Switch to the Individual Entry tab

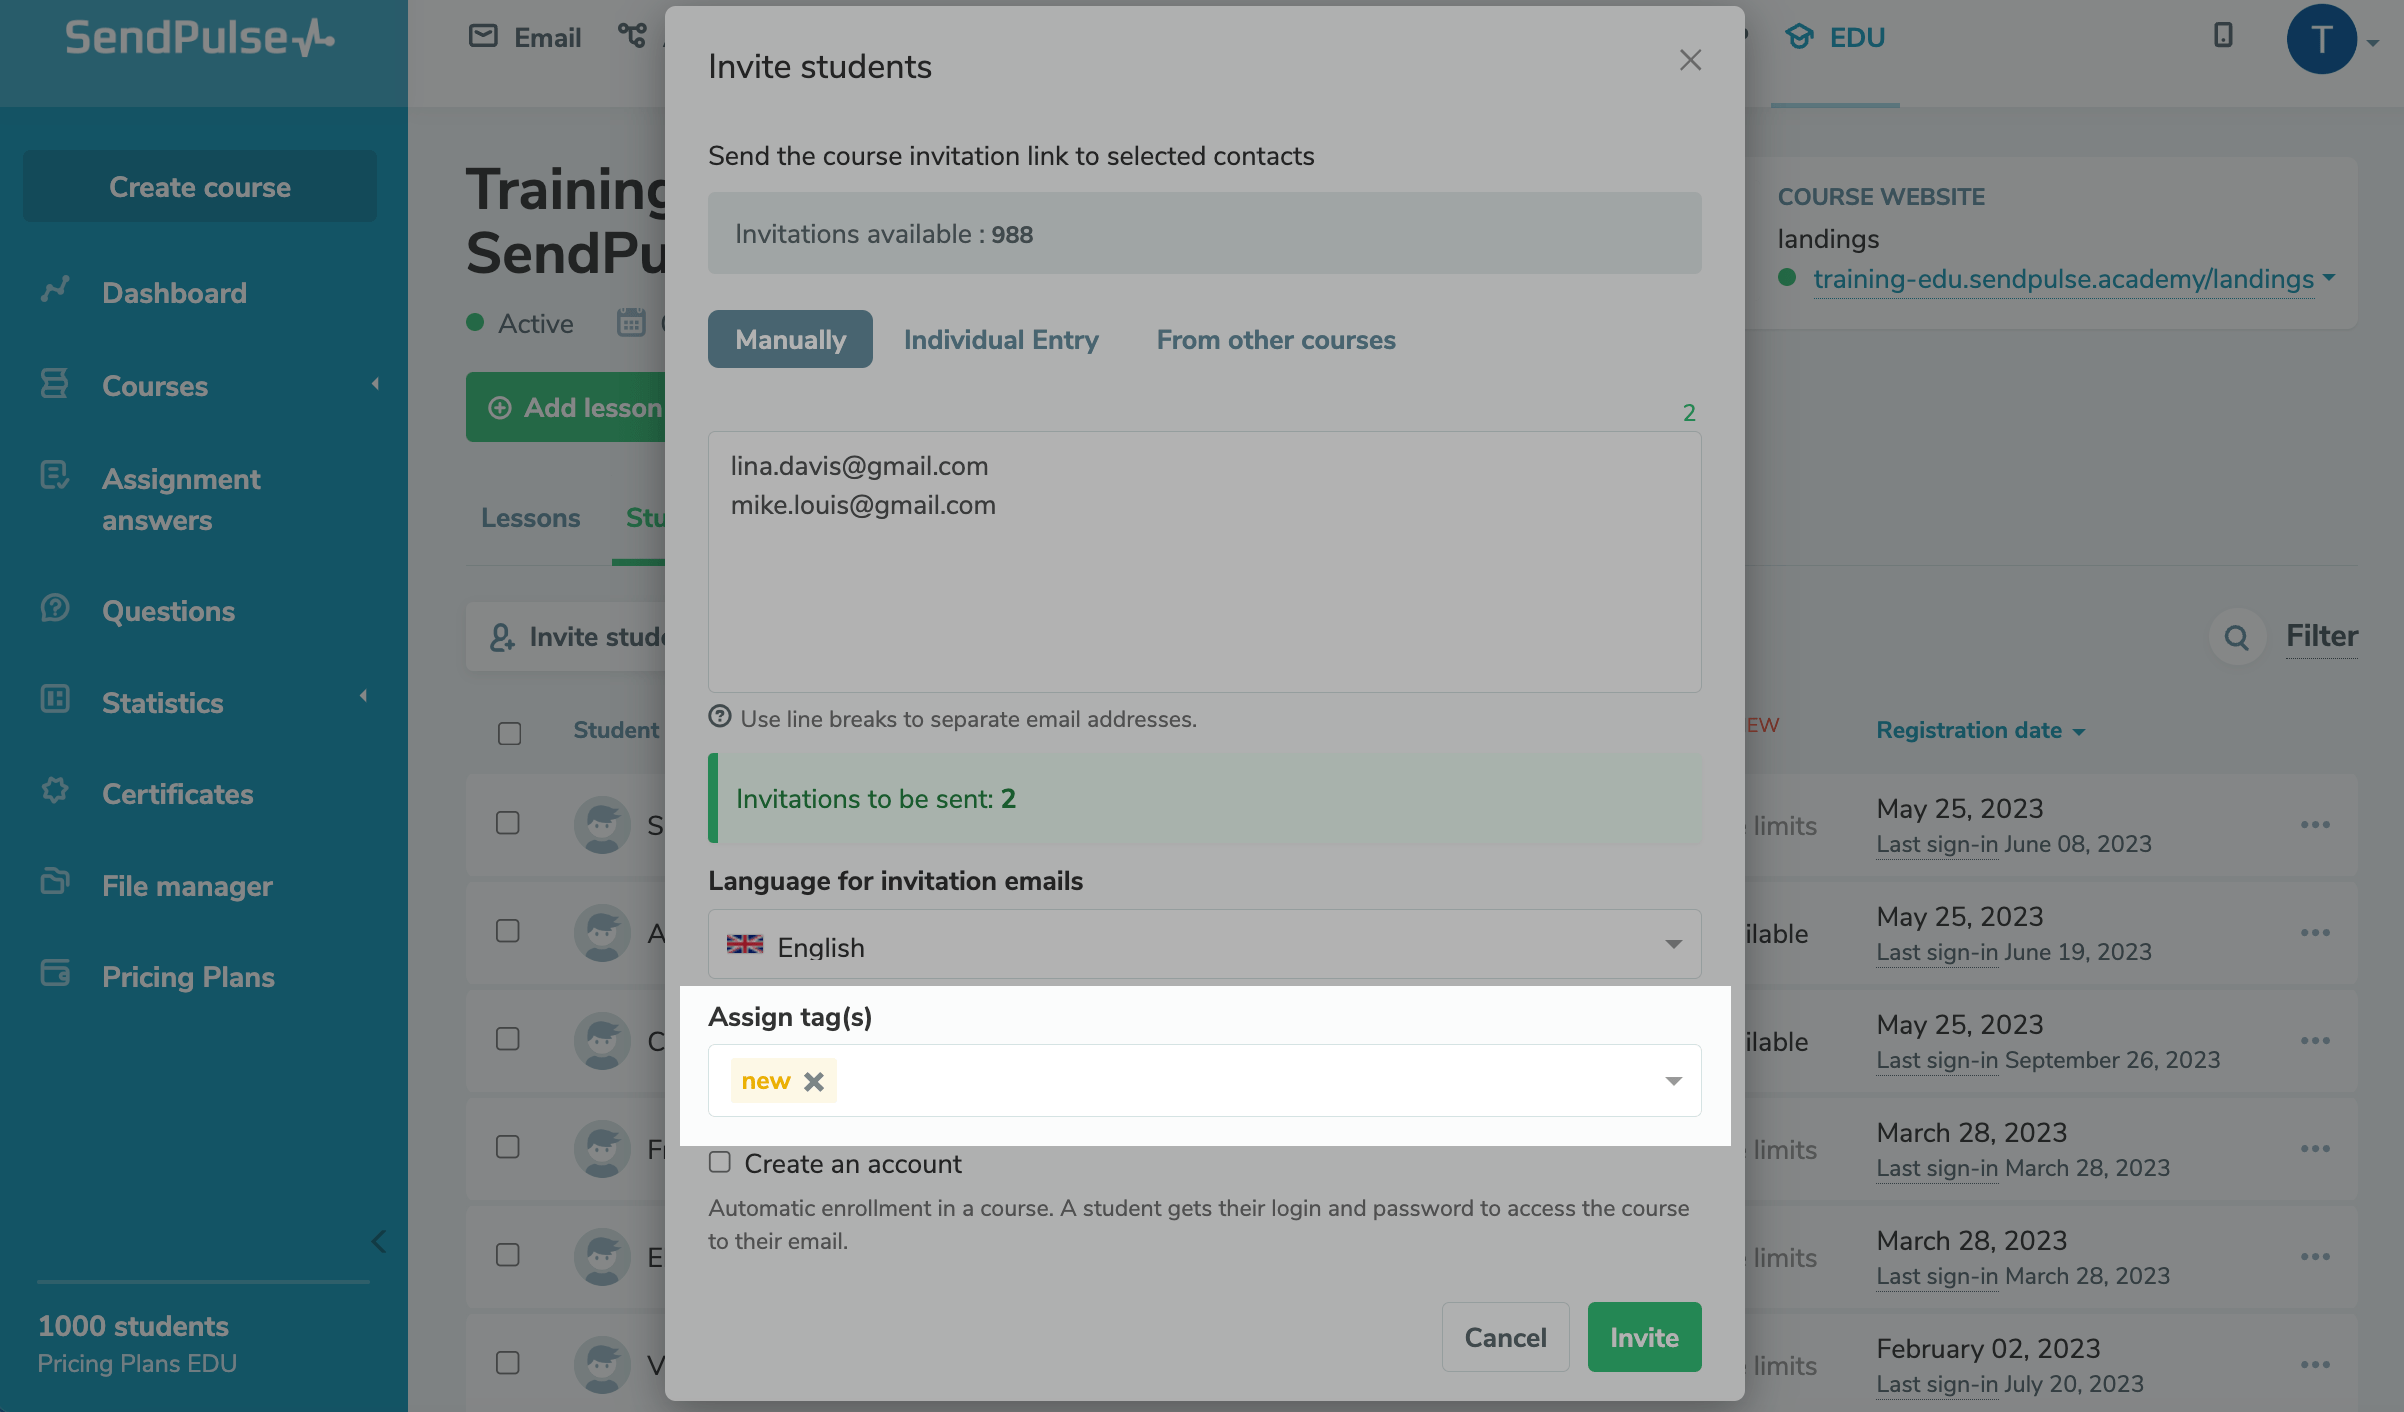pyautogui.click(x=1001, y=340)
